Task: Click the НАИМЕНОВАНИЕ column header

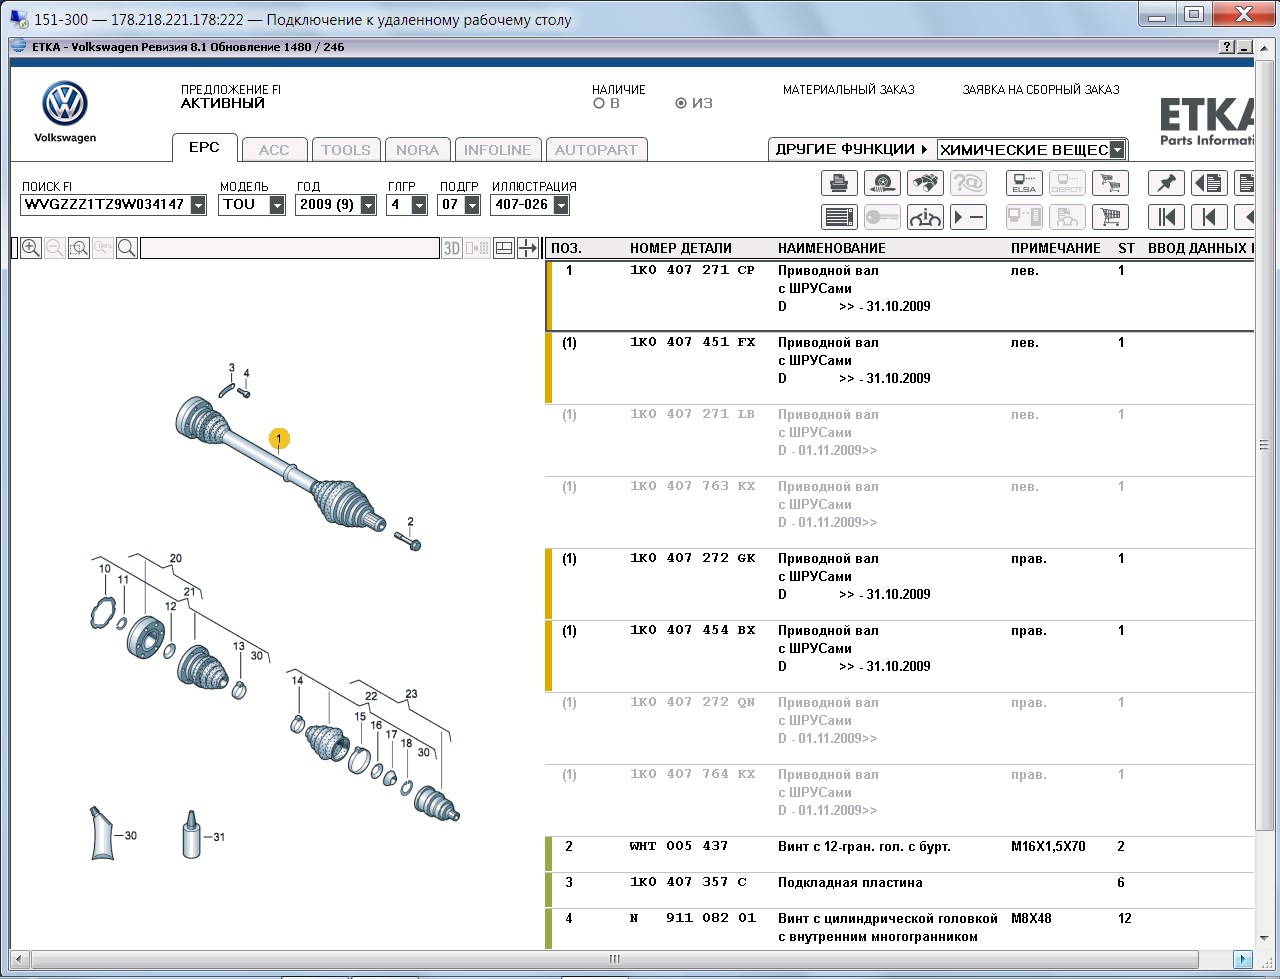Action: click(832, 248)
